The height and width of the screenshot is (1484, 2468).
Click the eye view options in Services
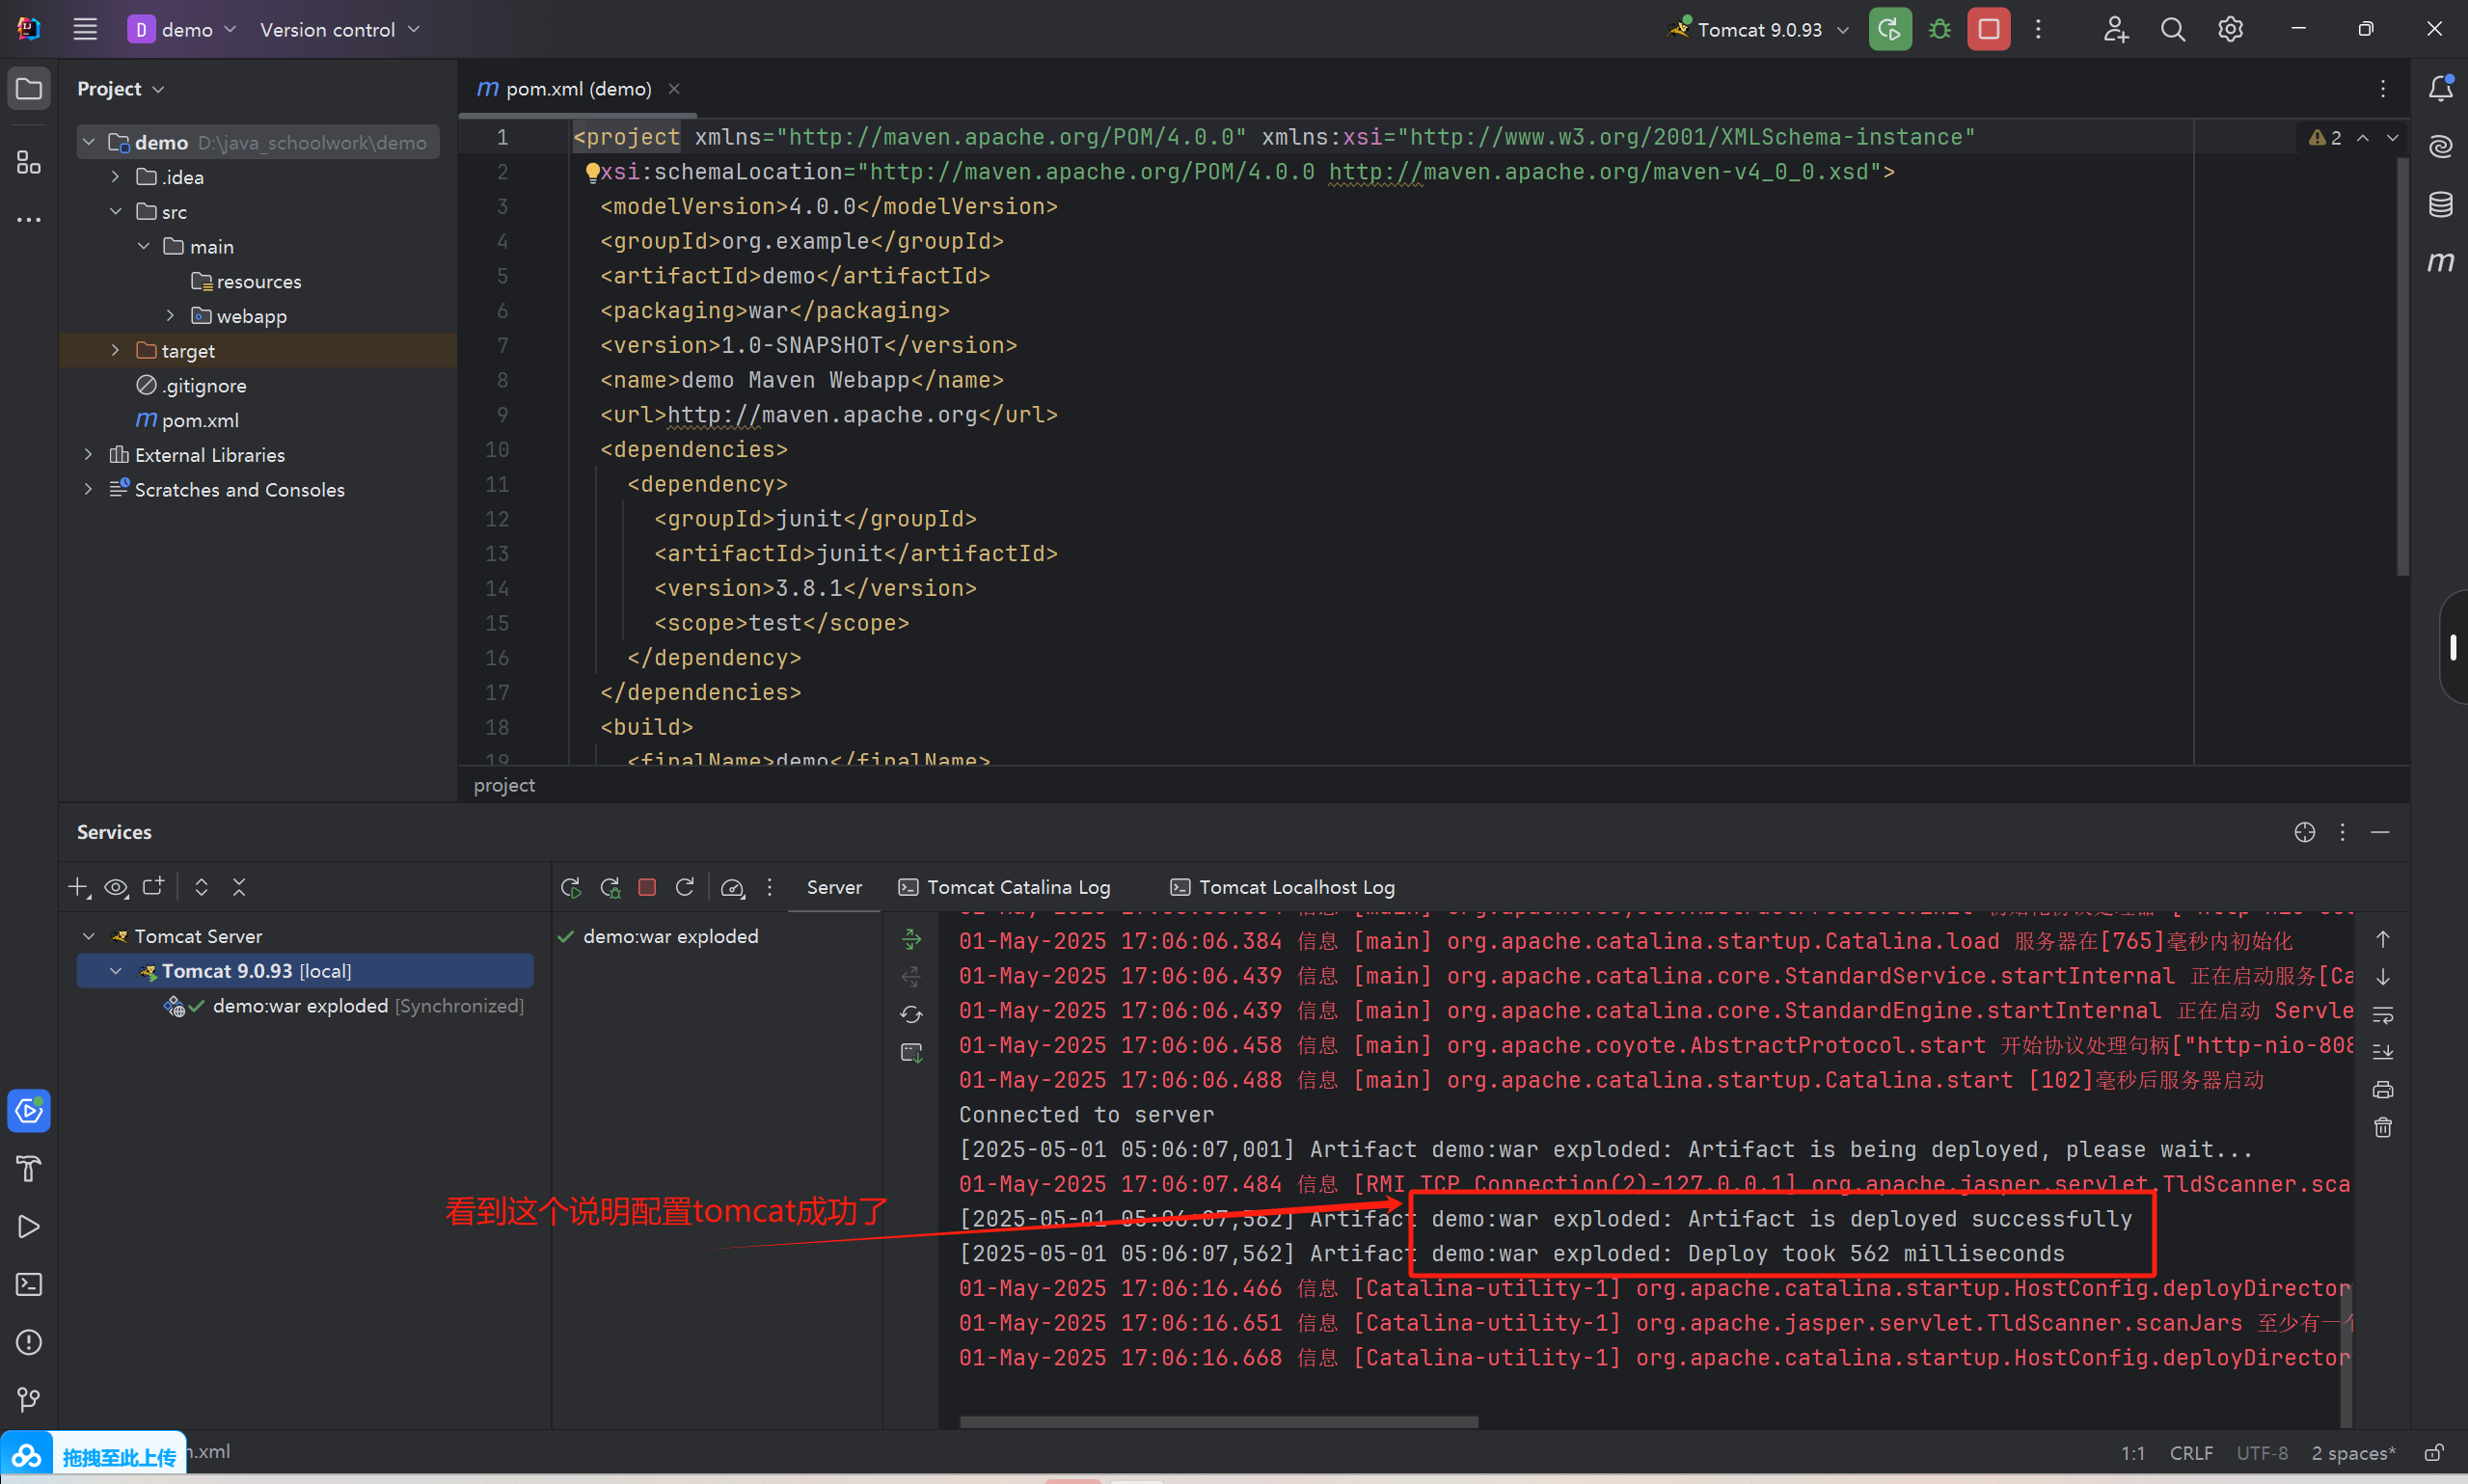(116, 887)
